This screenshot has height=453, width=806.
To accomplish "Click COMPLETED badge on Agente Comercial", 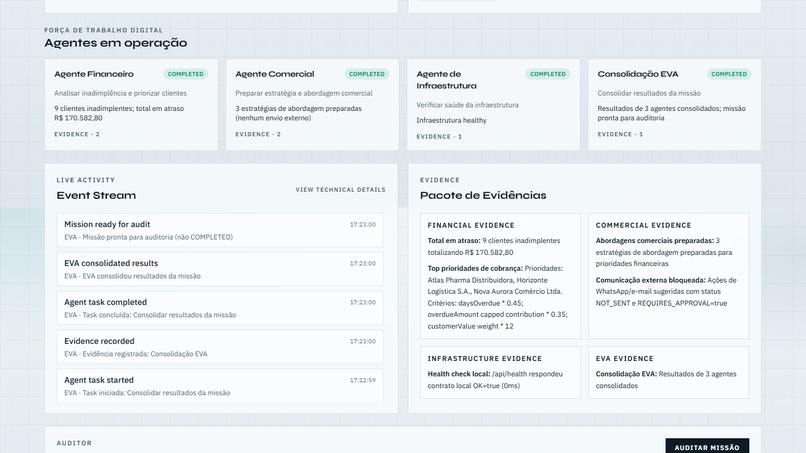I will 367,74.
